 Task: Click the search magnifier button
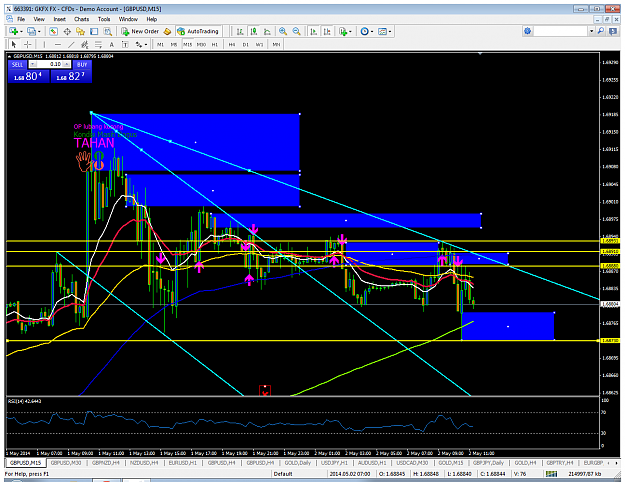[x=601, y=31]
